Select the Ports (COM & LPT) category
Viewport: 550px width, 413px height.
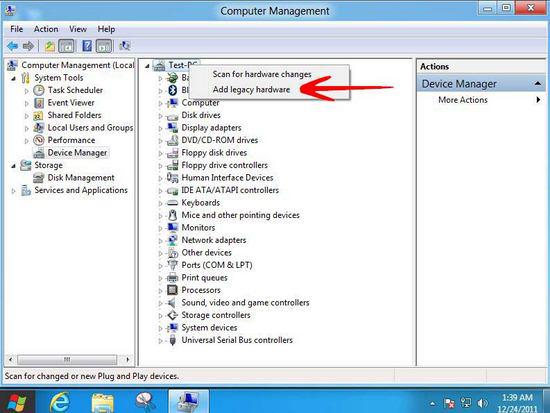[x=217, y=265]
